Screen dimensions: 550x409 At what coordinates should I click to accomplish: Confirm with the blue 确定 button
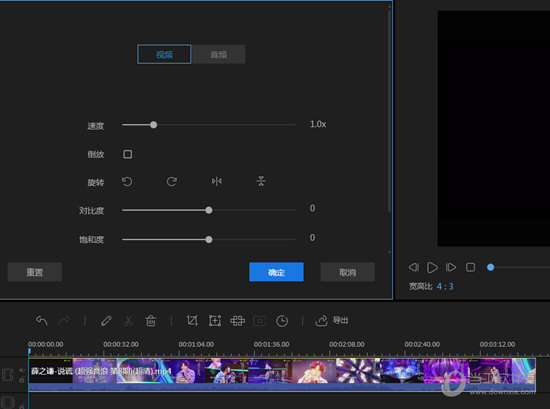(276, 272)
